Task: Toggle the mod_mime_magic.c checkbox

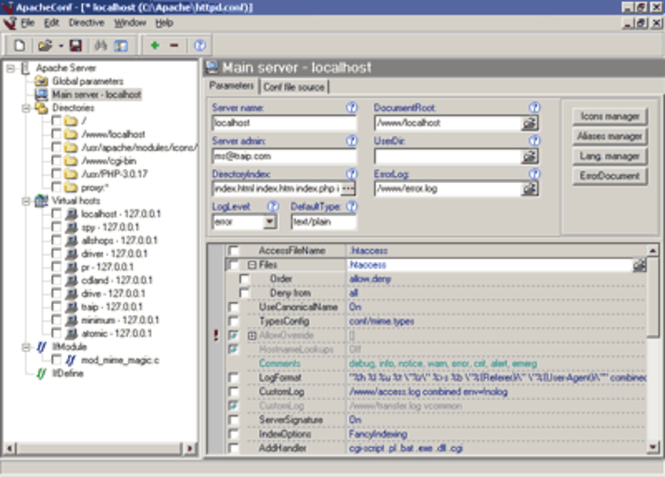Action: [x=56, y=360]
